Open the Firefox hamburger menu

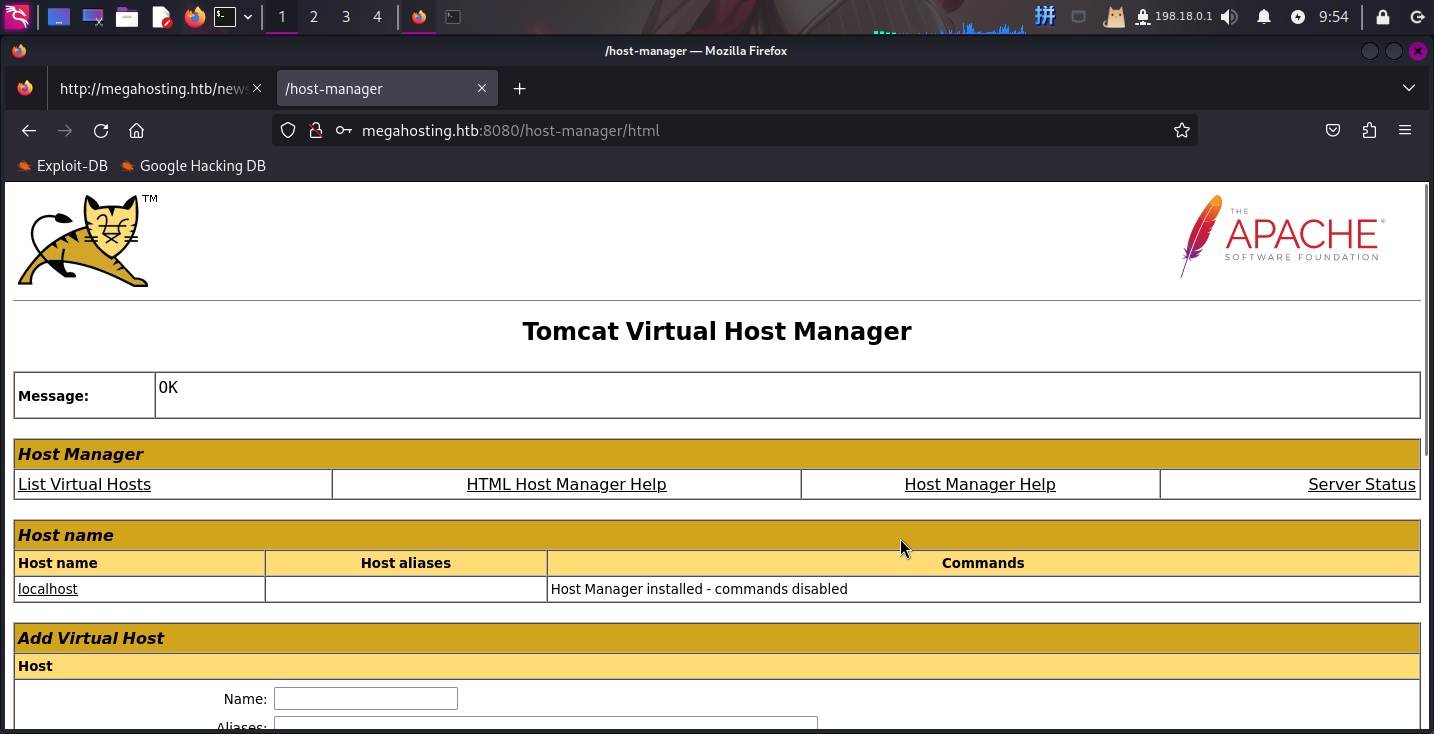pyautogui.click(x=1405, y=131)
